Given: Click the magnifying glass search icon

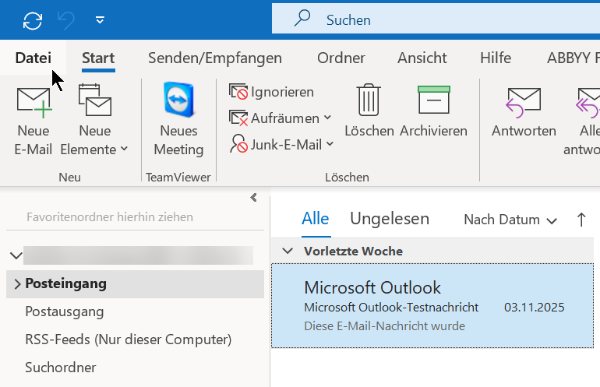Looking at the screenshot, I should (302, 18).
